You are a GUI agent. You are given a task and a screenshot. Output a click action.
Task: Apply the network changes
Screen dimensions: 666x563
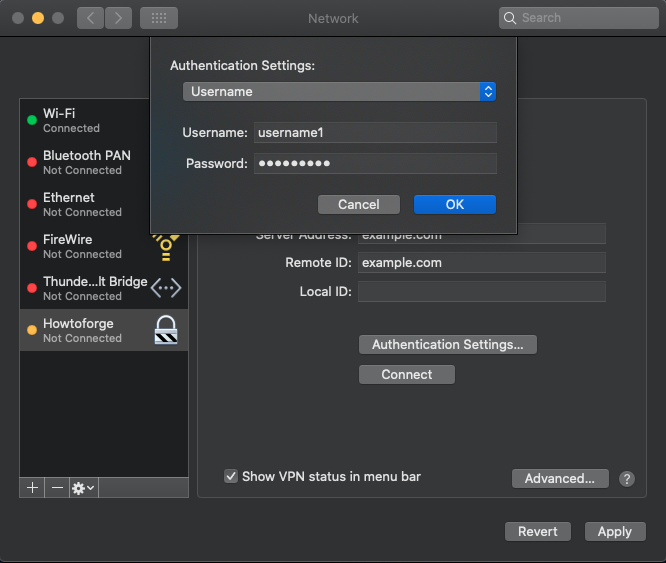615,532
